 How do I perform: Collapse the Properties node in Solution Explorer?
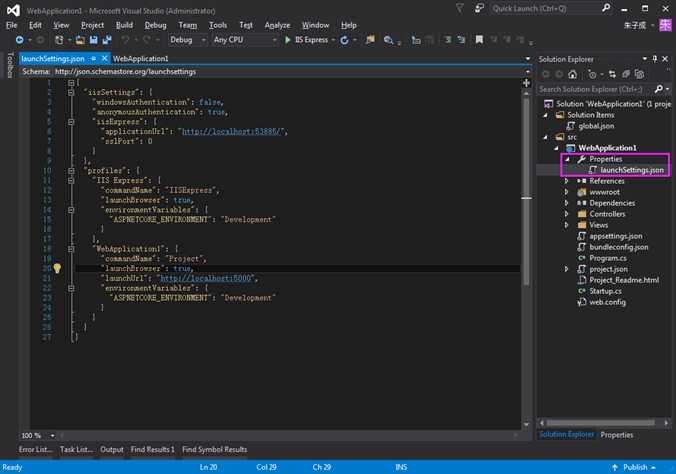[x=567, y=159]
